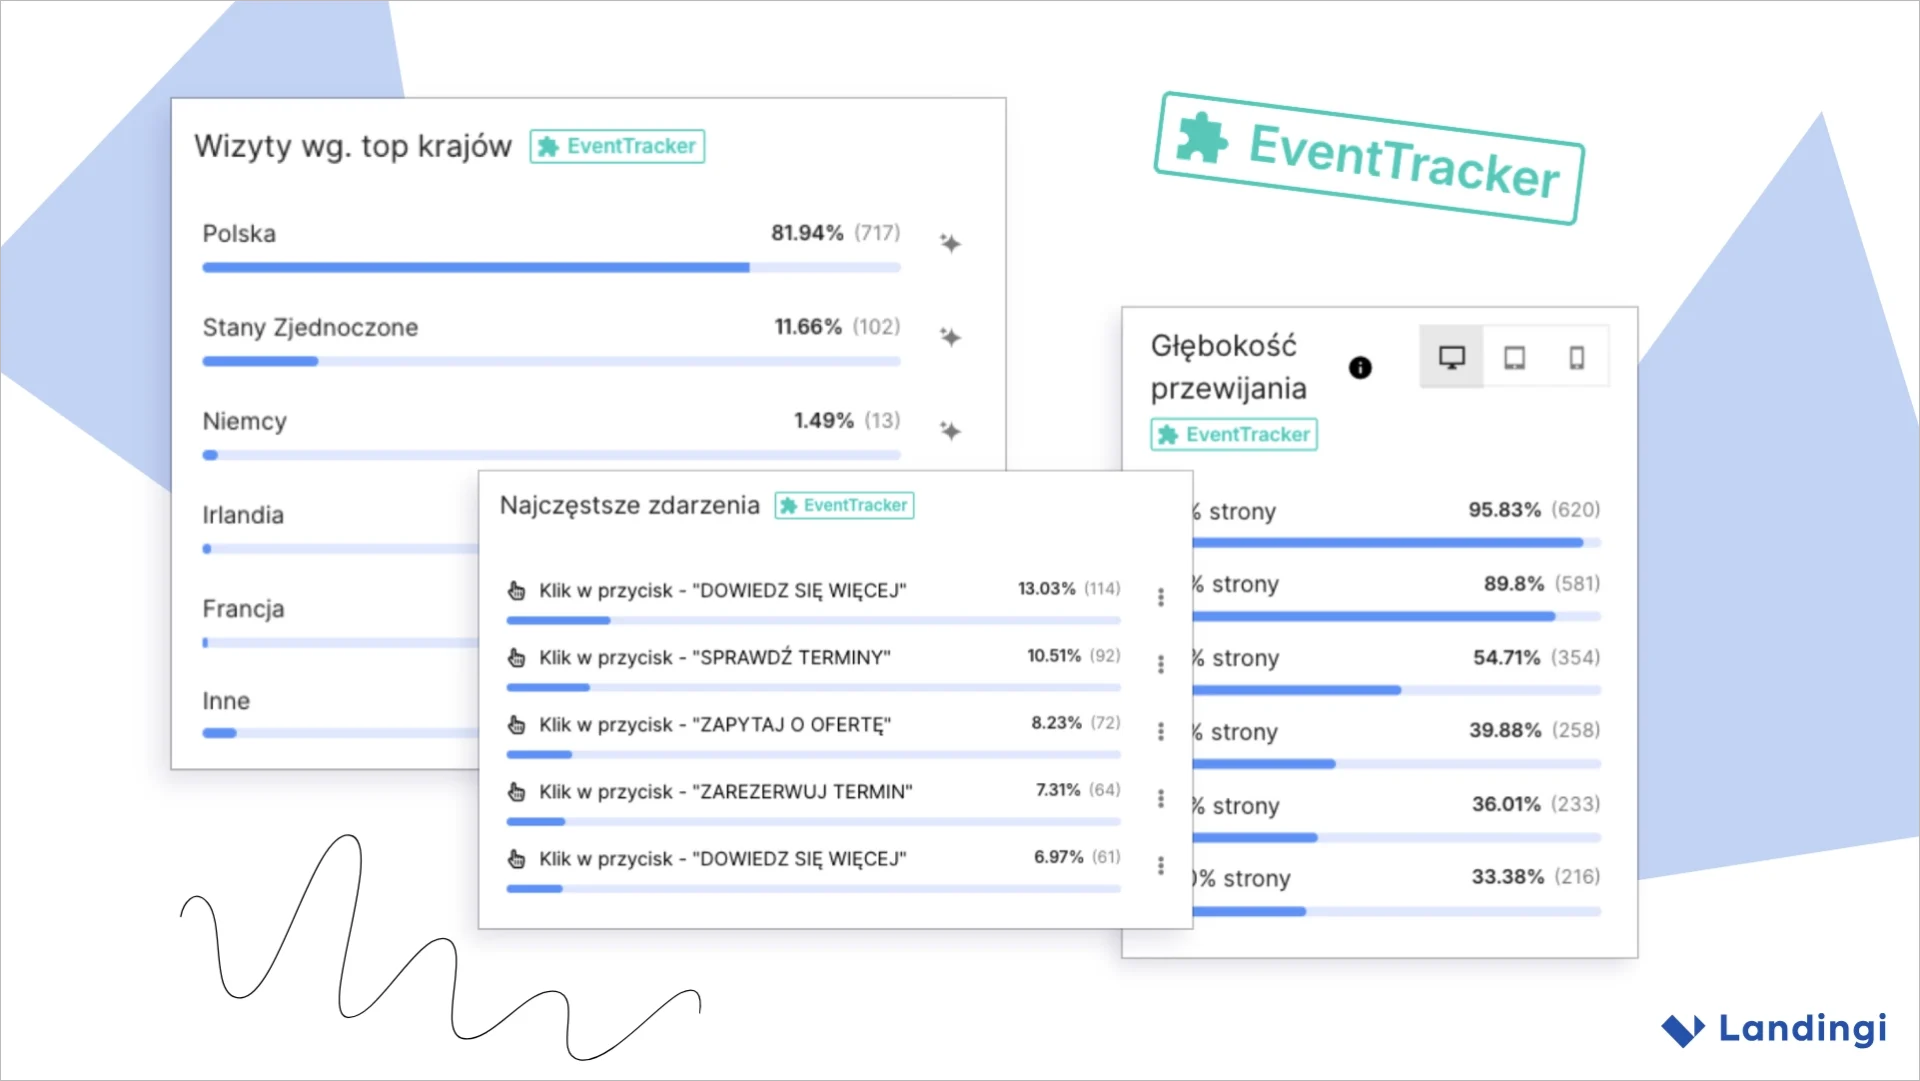
Task: Switch to desktop view in scroll depth panel
Action: [x=1451, y=356]
